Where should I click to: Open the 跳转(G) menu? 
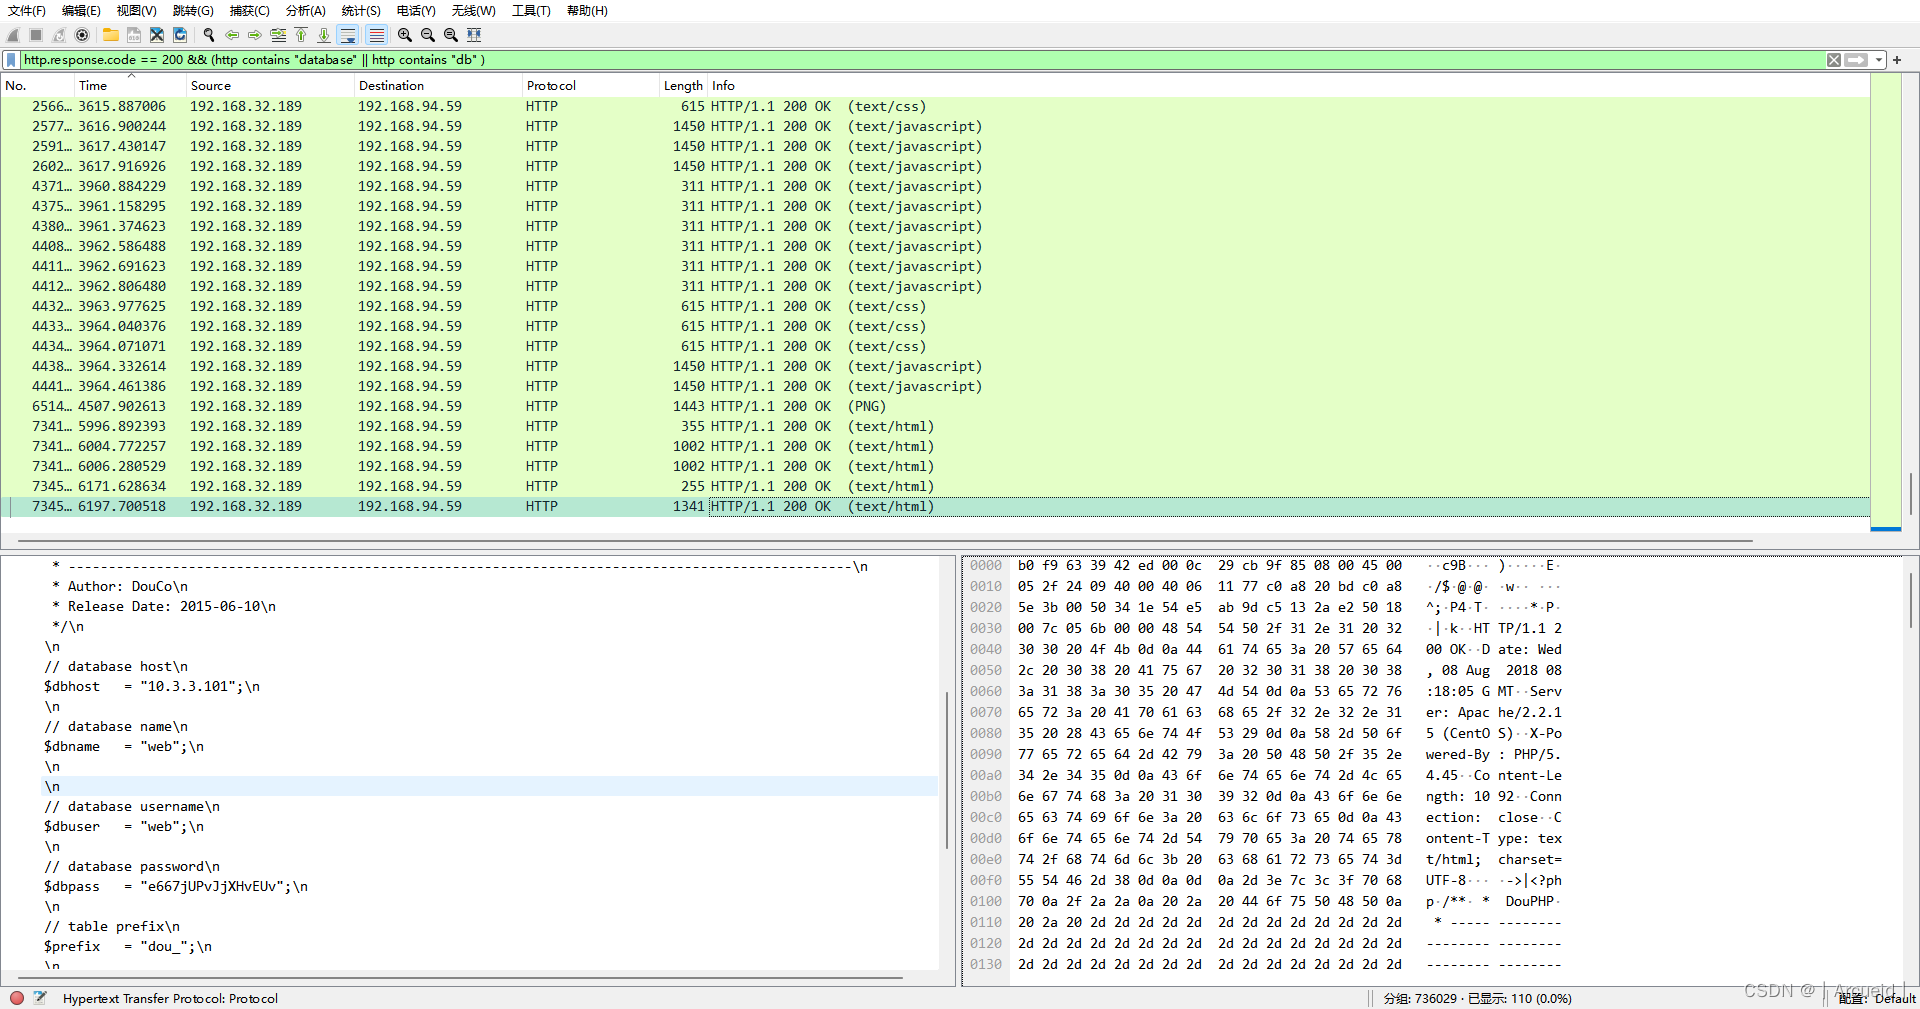click(x=193, y=11)
